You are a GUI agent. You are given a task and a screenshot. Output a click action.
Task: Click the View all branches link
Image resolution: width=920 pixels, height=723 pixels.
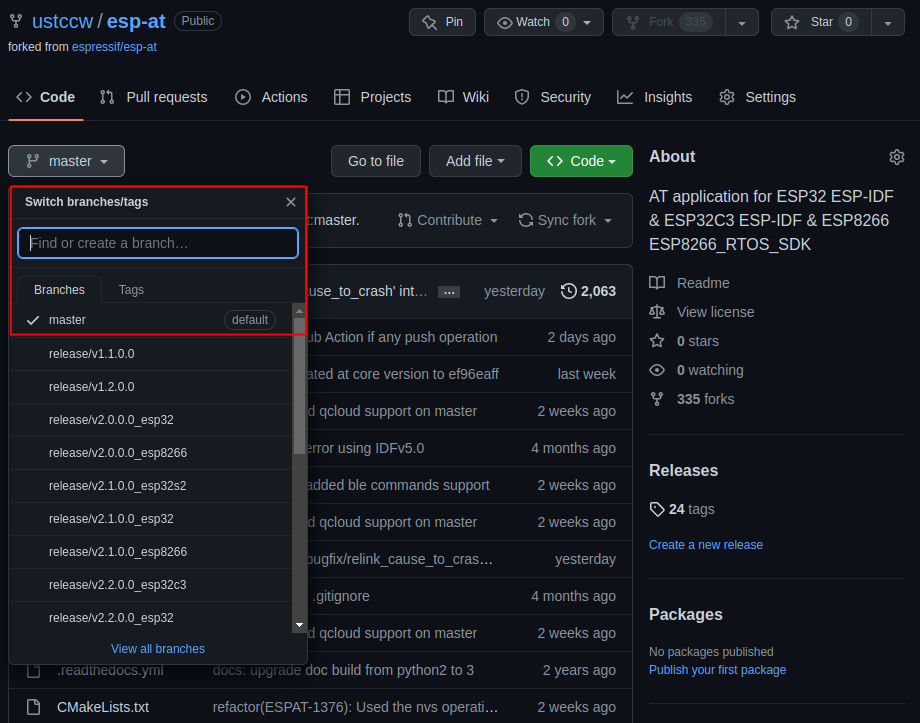(x=157, y=648)
